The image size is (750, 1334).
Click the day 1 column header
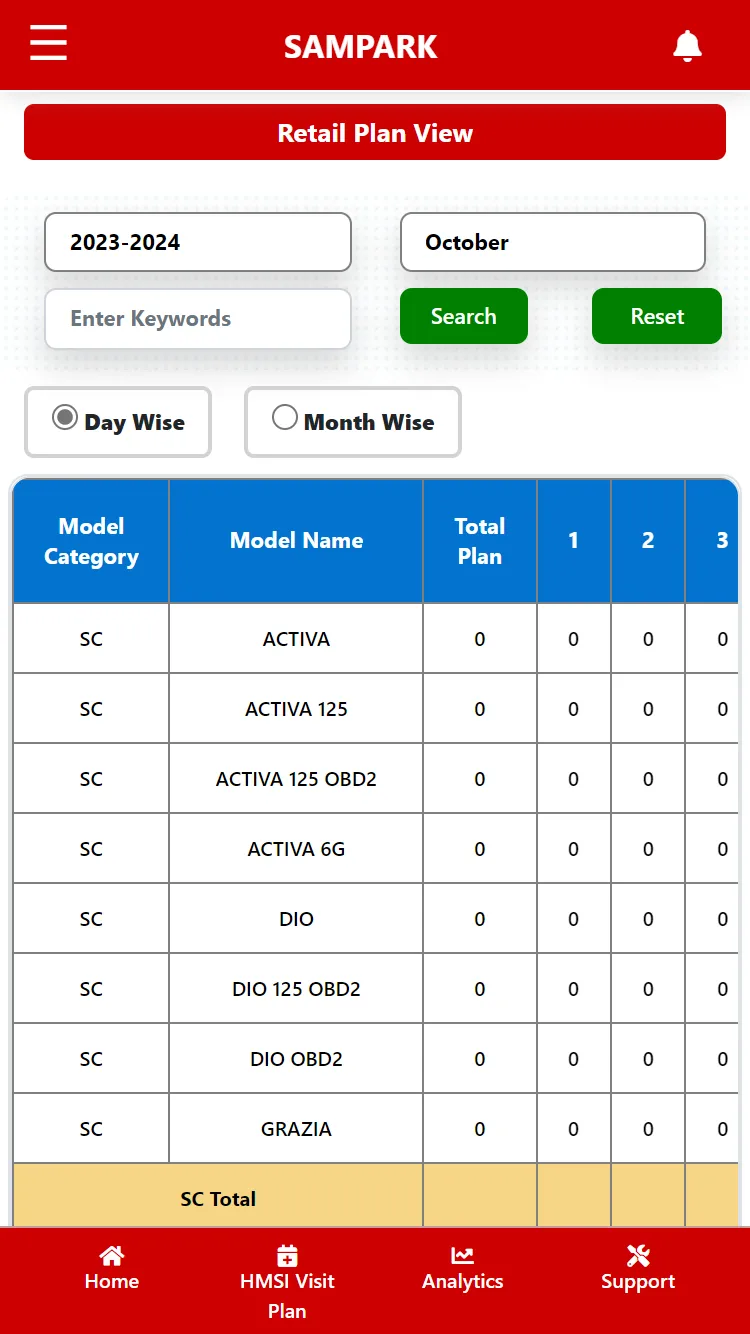click(574, 541)
